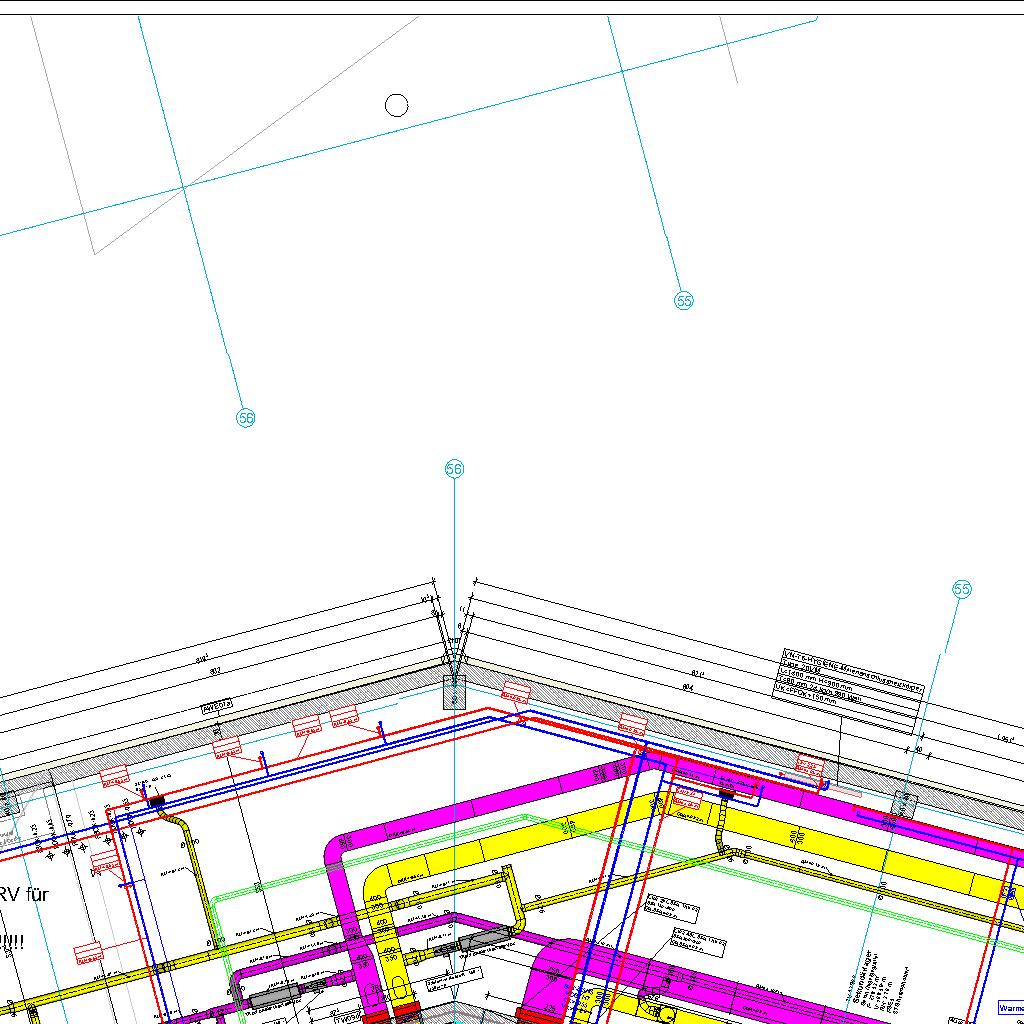Click the 804 dimension text on right wall
Screen dimensions: 1024x1024
tap(688, 687)
